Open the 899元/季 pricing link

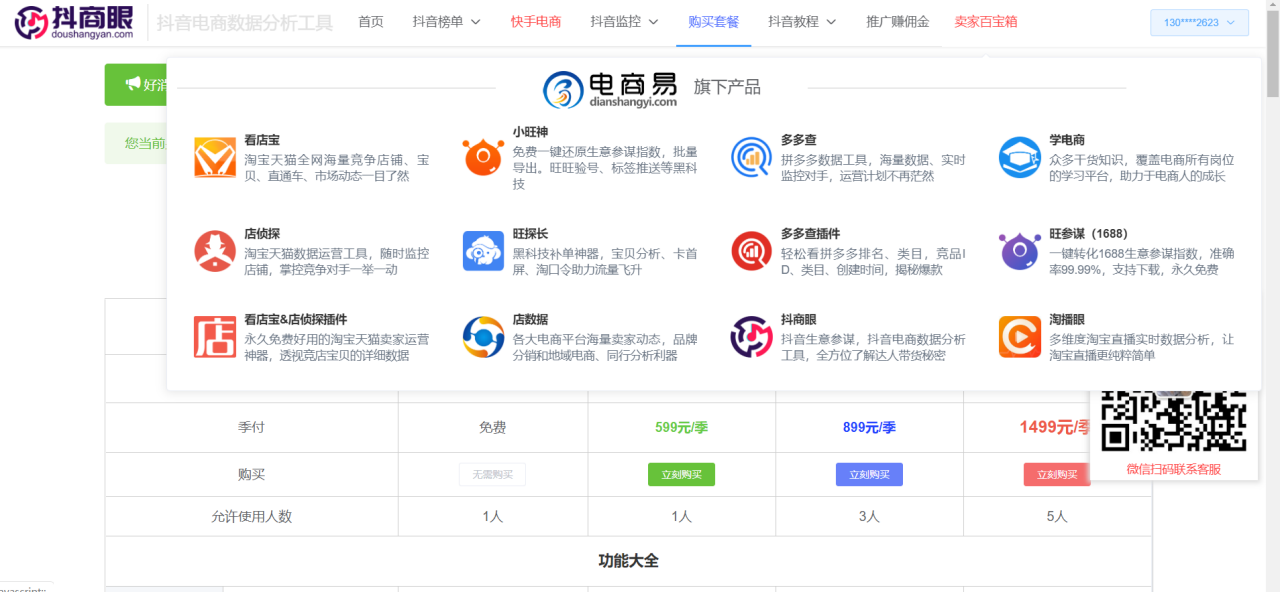pos(869,427)
